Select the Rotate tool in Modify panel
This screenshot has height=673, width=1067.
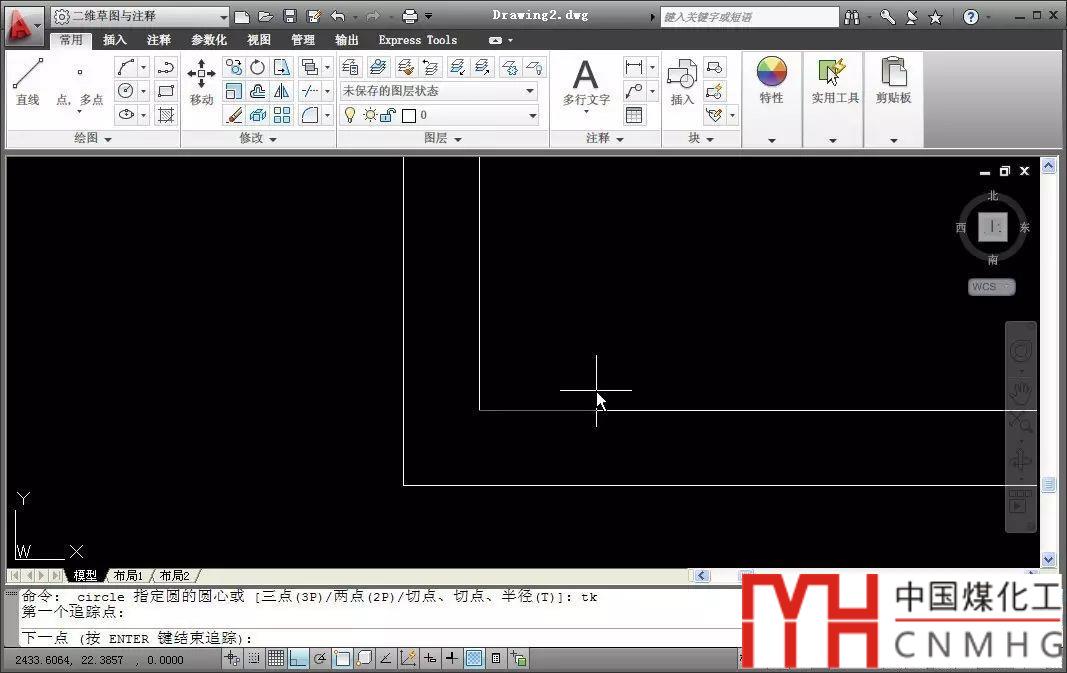(258, 67)
